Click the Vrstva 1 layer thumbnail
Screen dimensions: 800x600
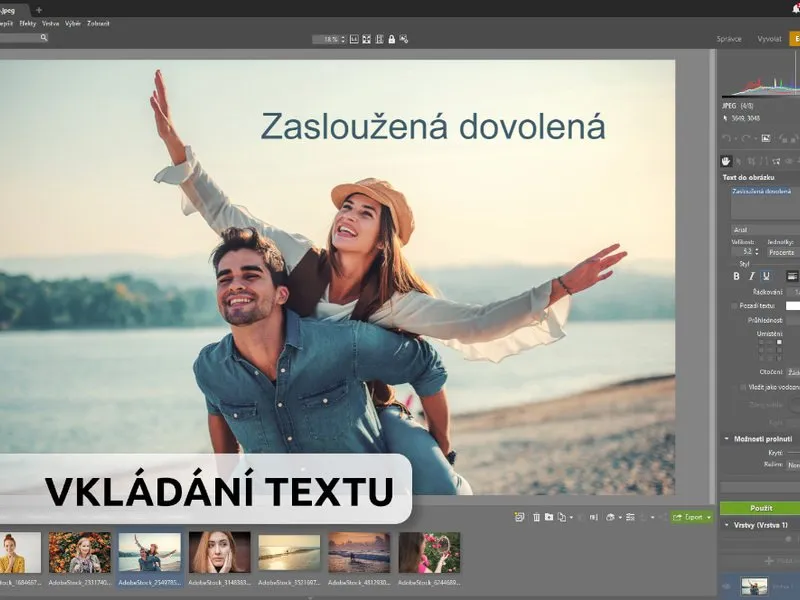[754, 587]
